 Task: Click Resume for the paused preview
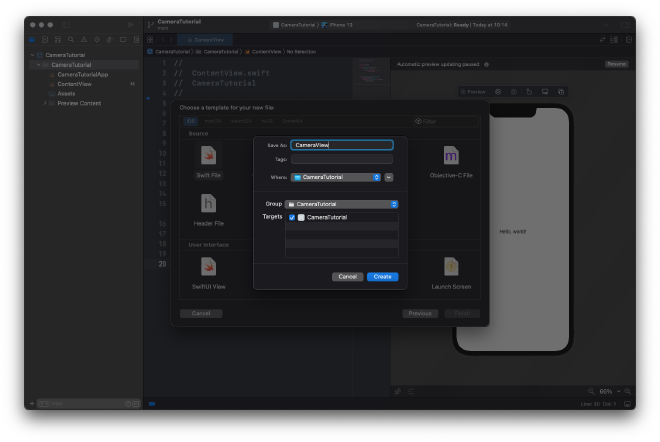(x=616, y=64)
